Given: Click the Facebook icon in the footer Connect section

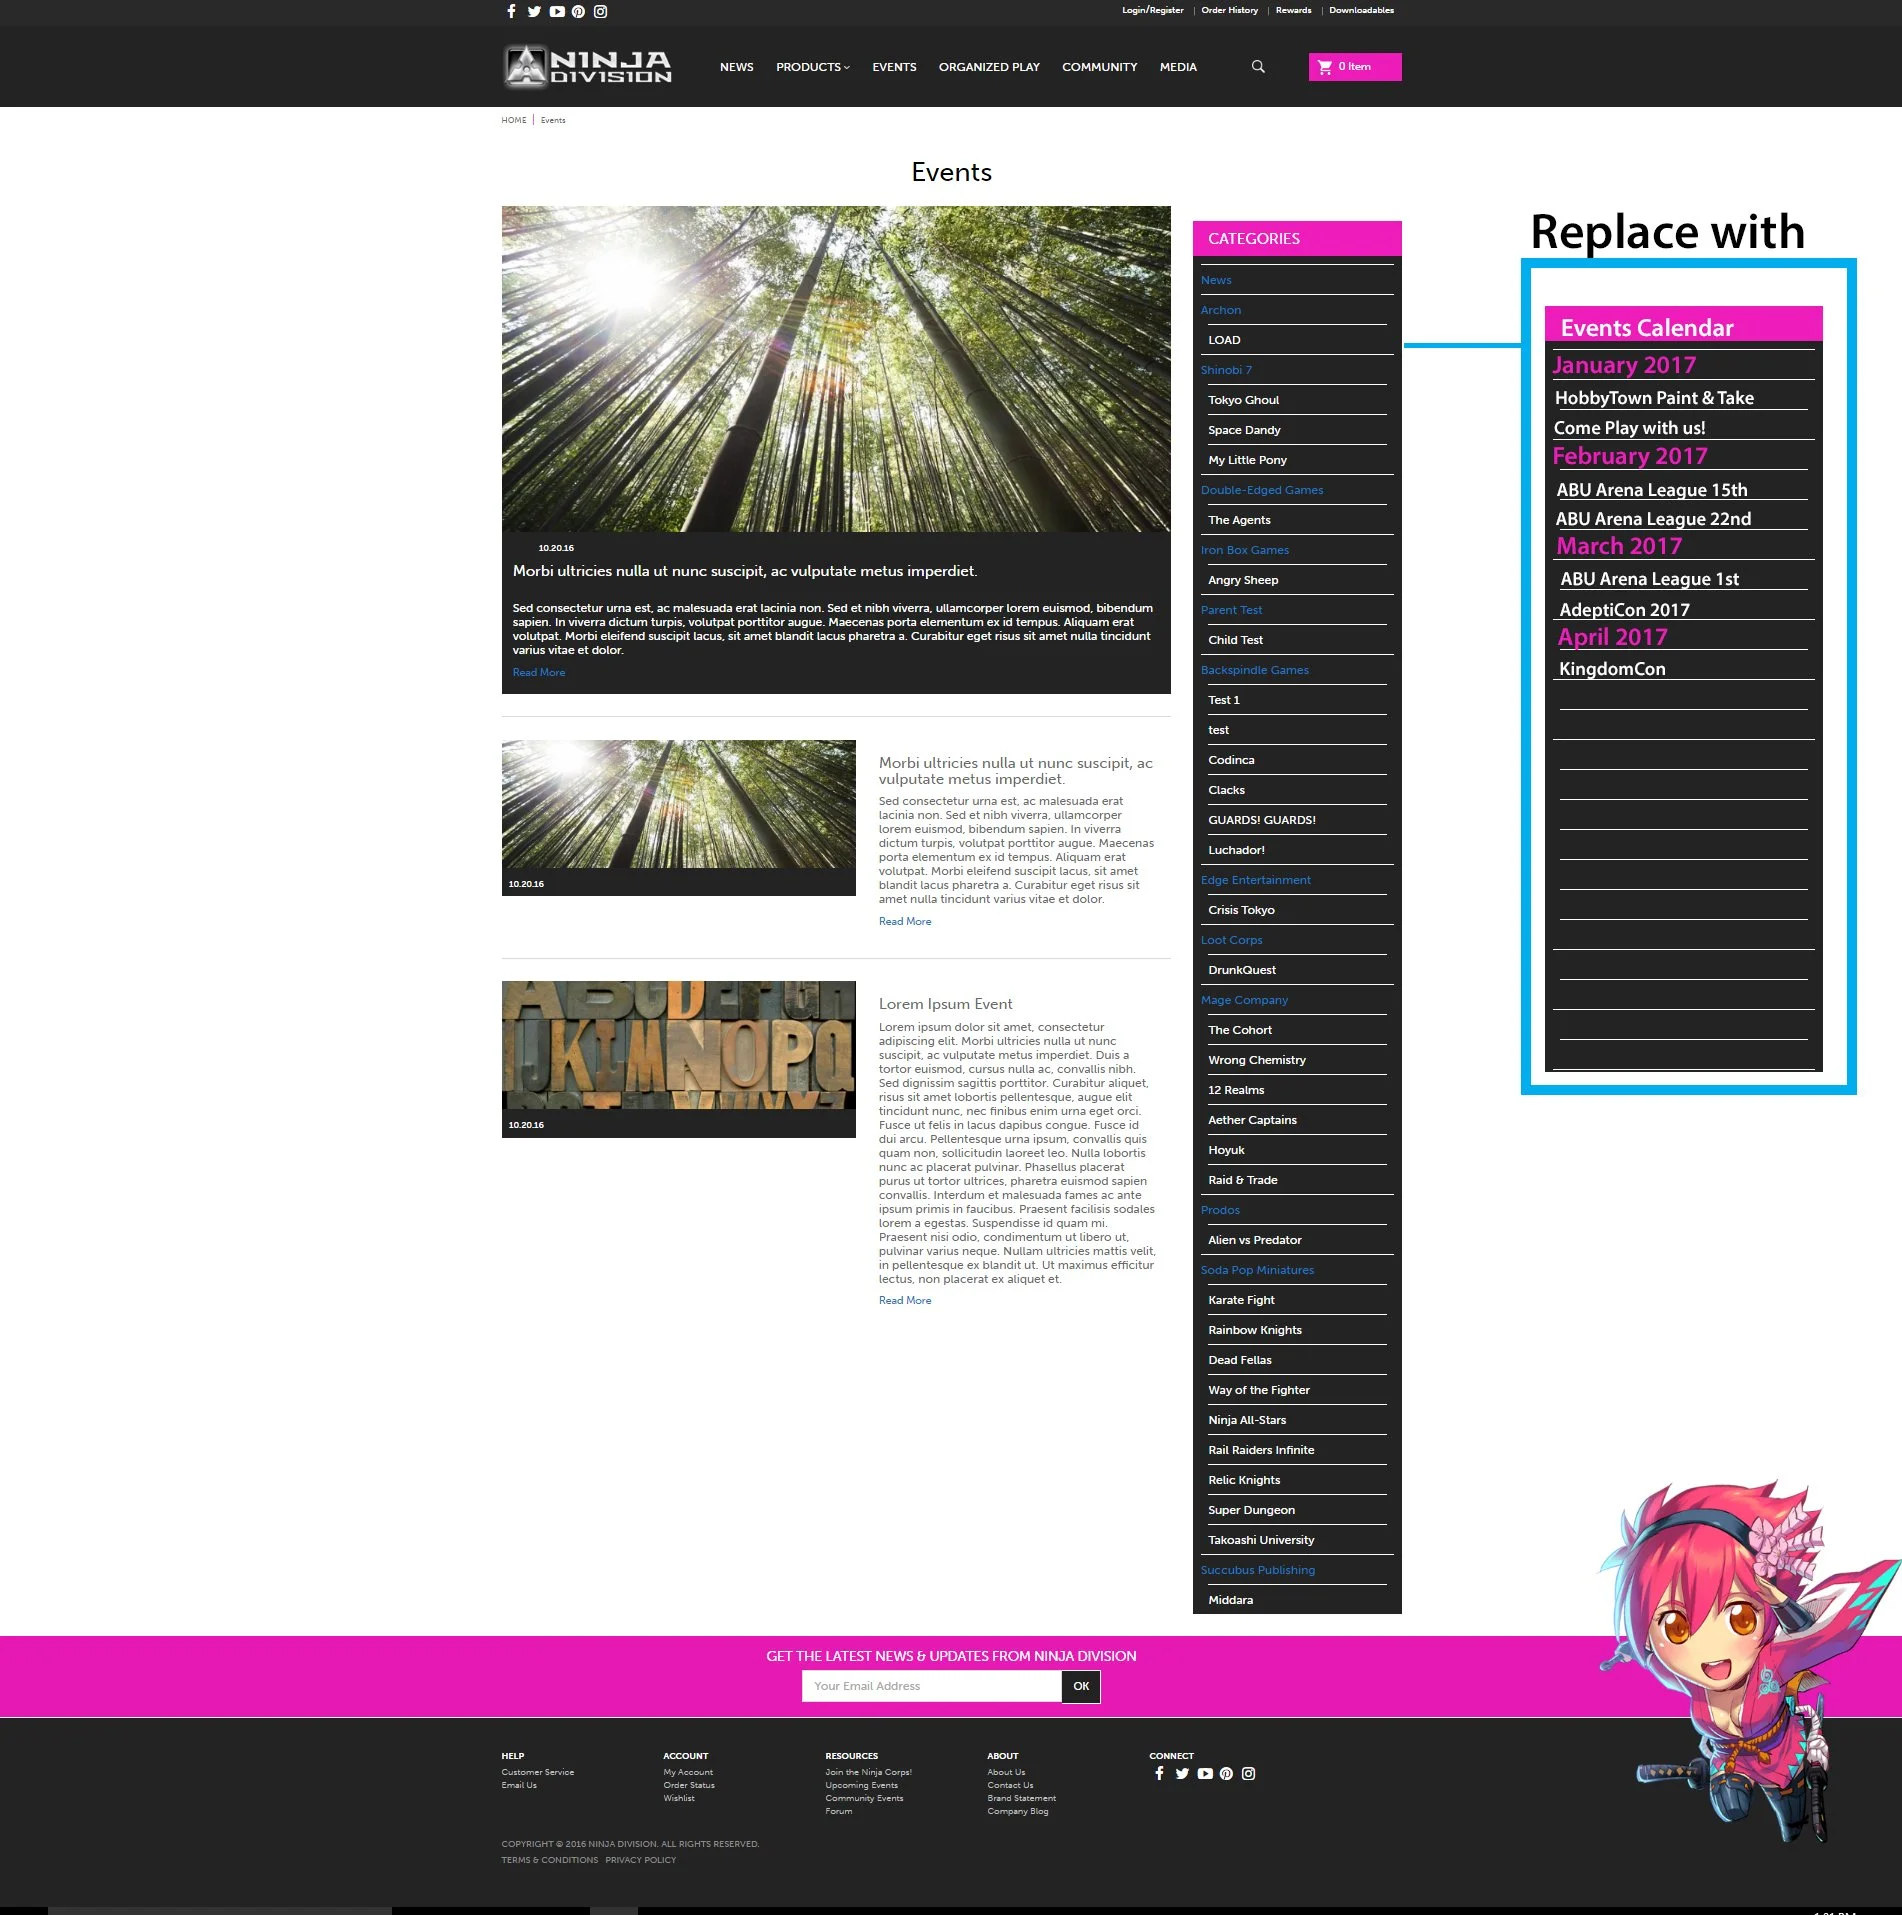Looking at the screenshot, I should [1159, 1773].
